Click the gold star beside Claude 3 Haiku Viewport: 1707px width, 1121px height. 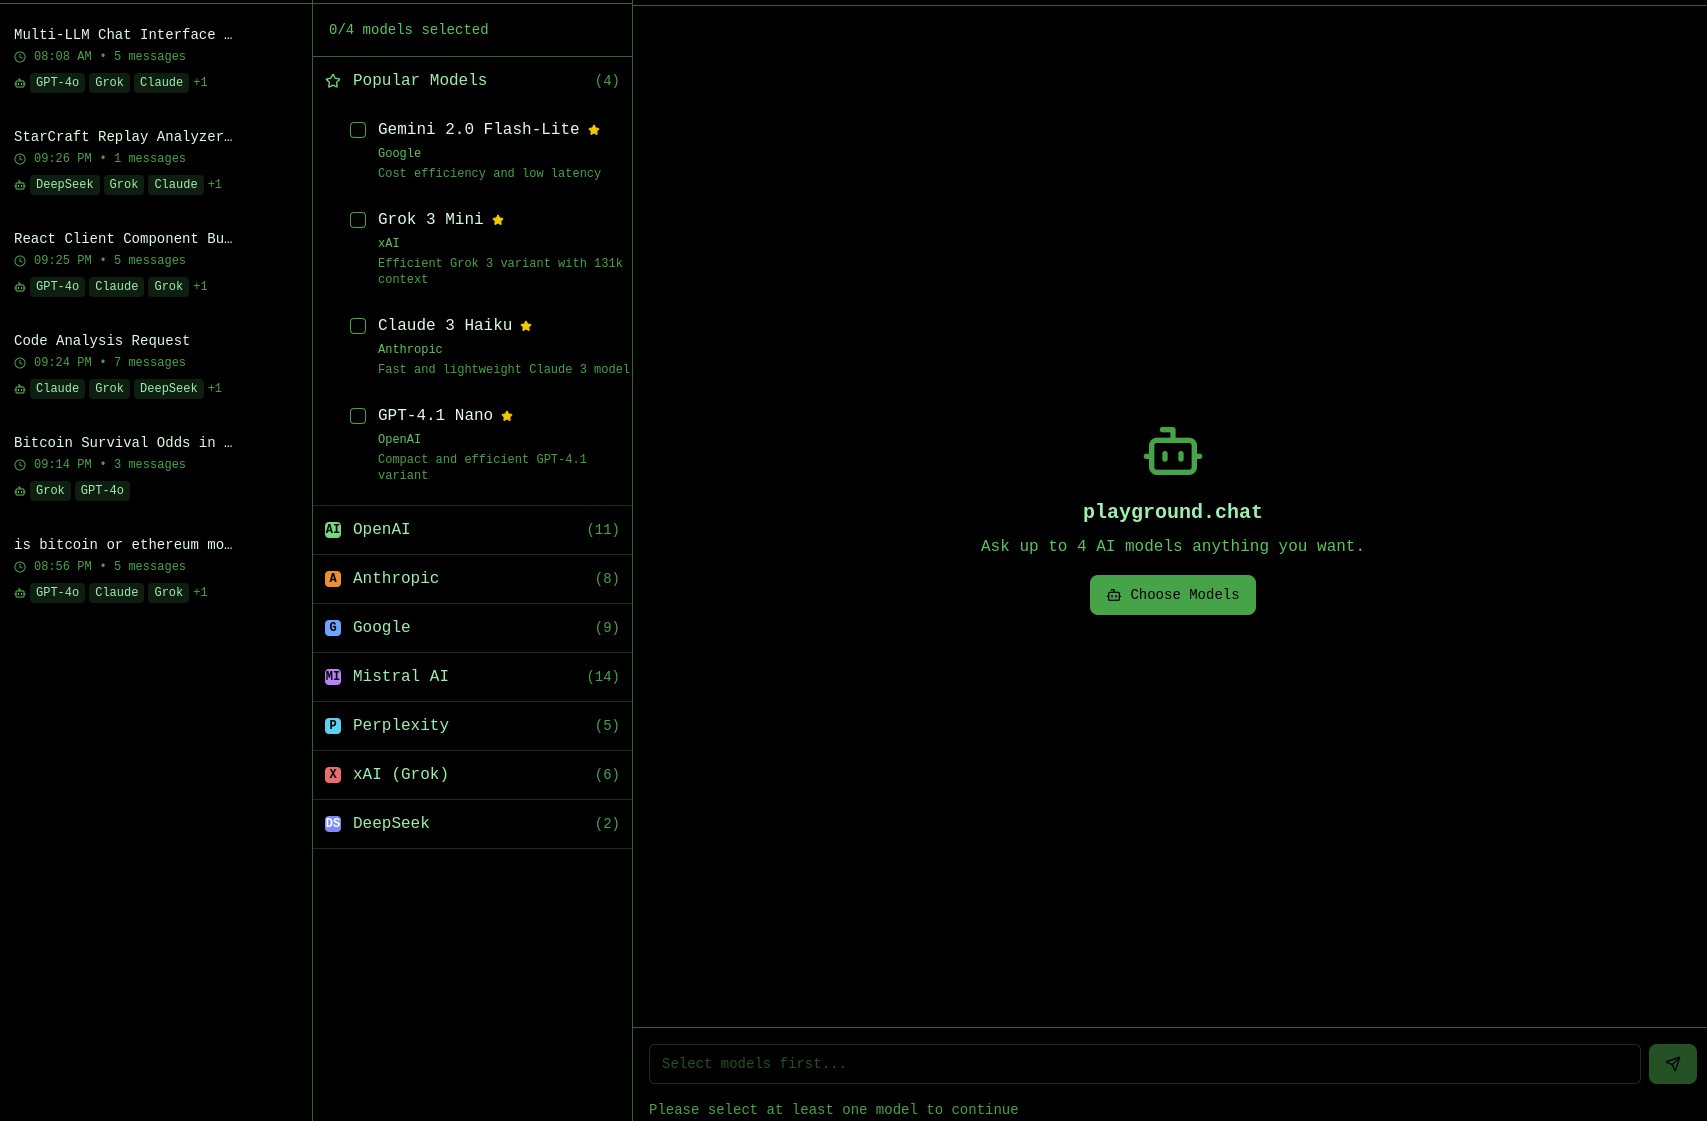click(x=526, y=326)
